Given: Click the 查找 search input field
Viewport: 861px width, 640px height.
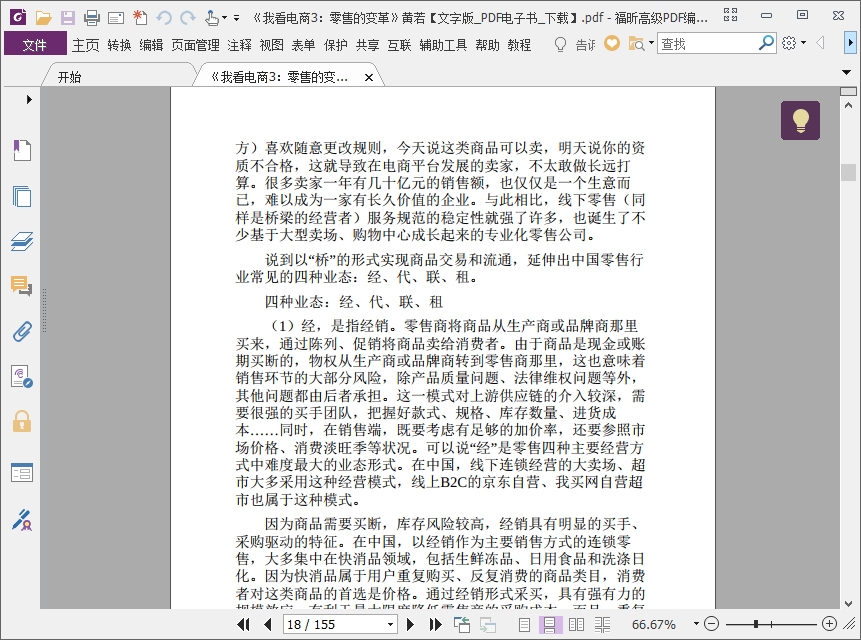Looking at the screenshot, I should (706, 43).
